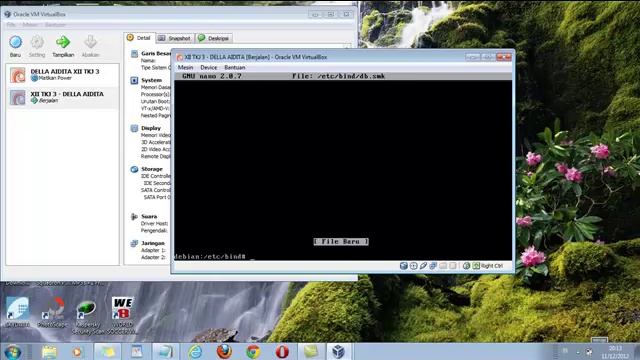Image resolution: width=640 pixels, height=360 pixels.
Task: Open Windows Media Player from taskbar
Action: pos(77,352)
